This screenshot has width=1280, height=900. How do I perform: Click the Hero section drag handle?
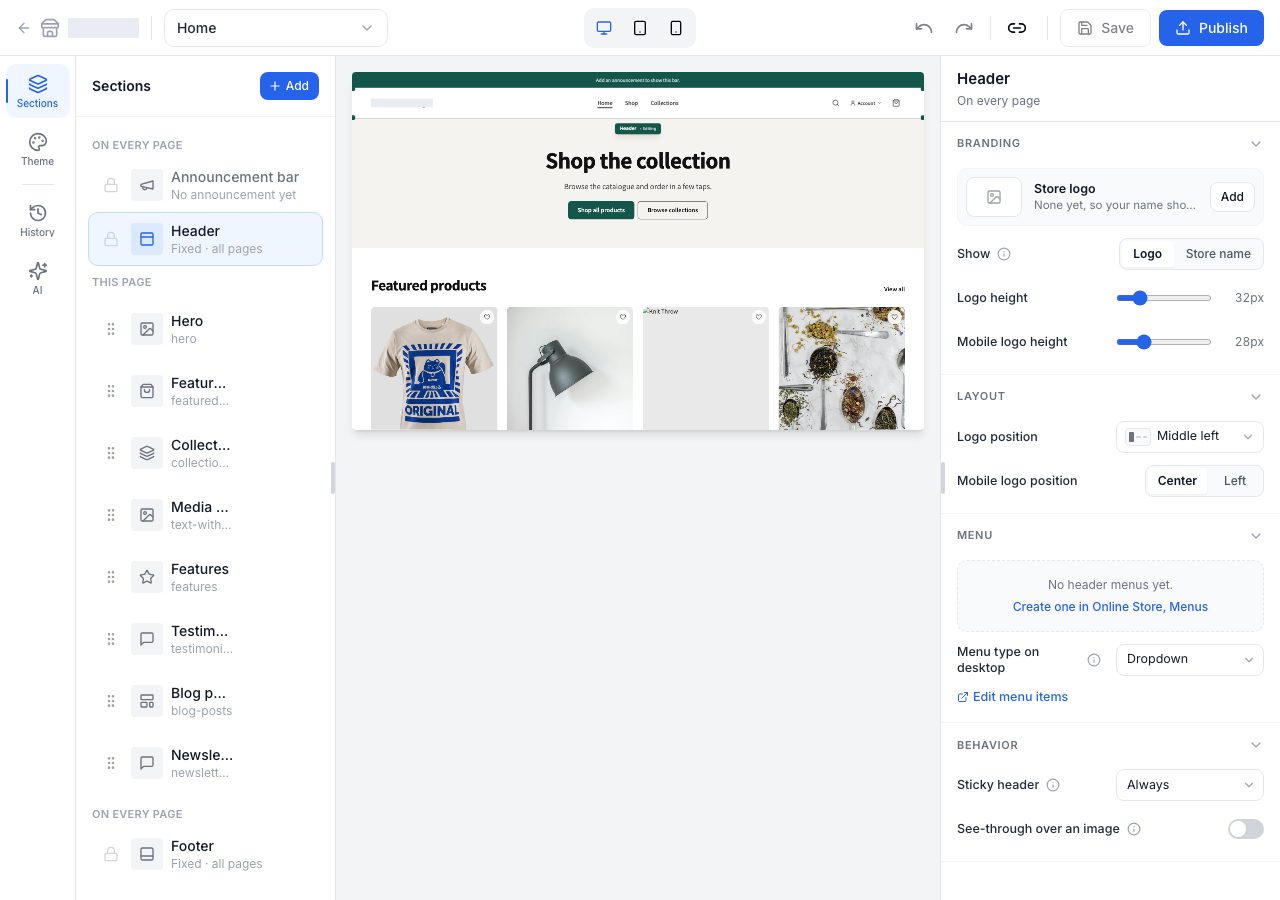click(x=111, y=329)
